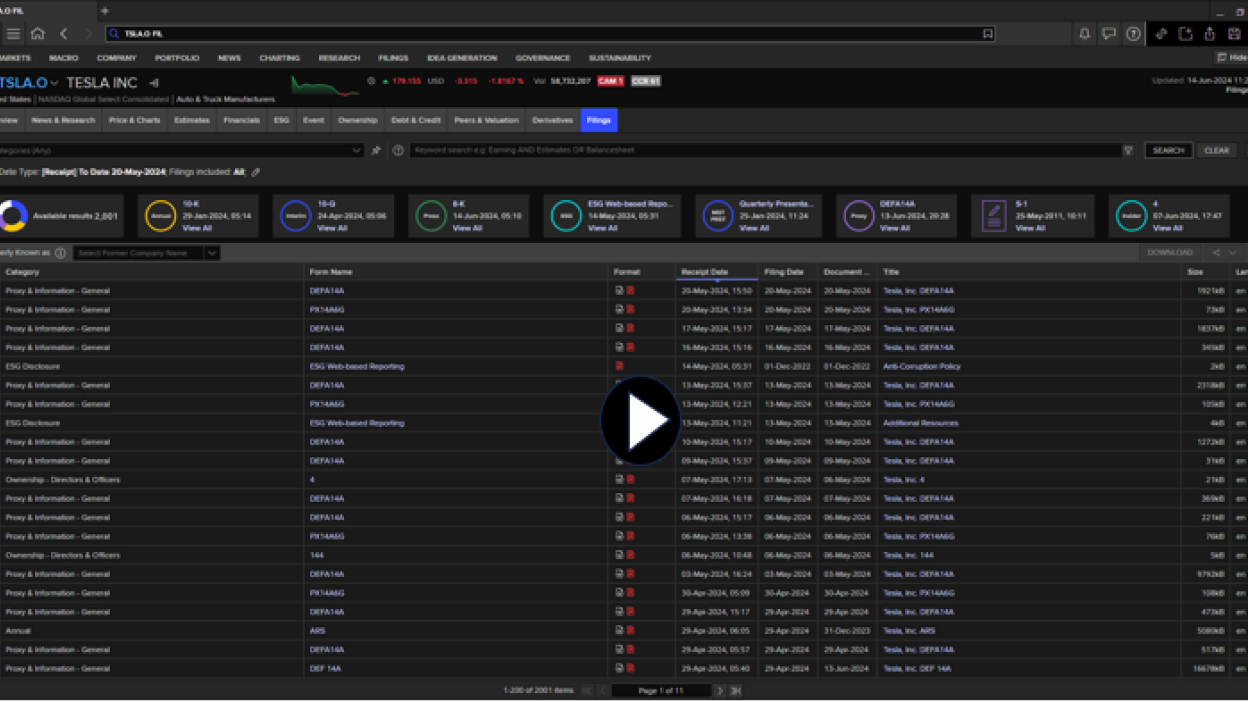The image size is (1248, 702).
Task: Click the filter icon in keyword search
Action: 1128,151
